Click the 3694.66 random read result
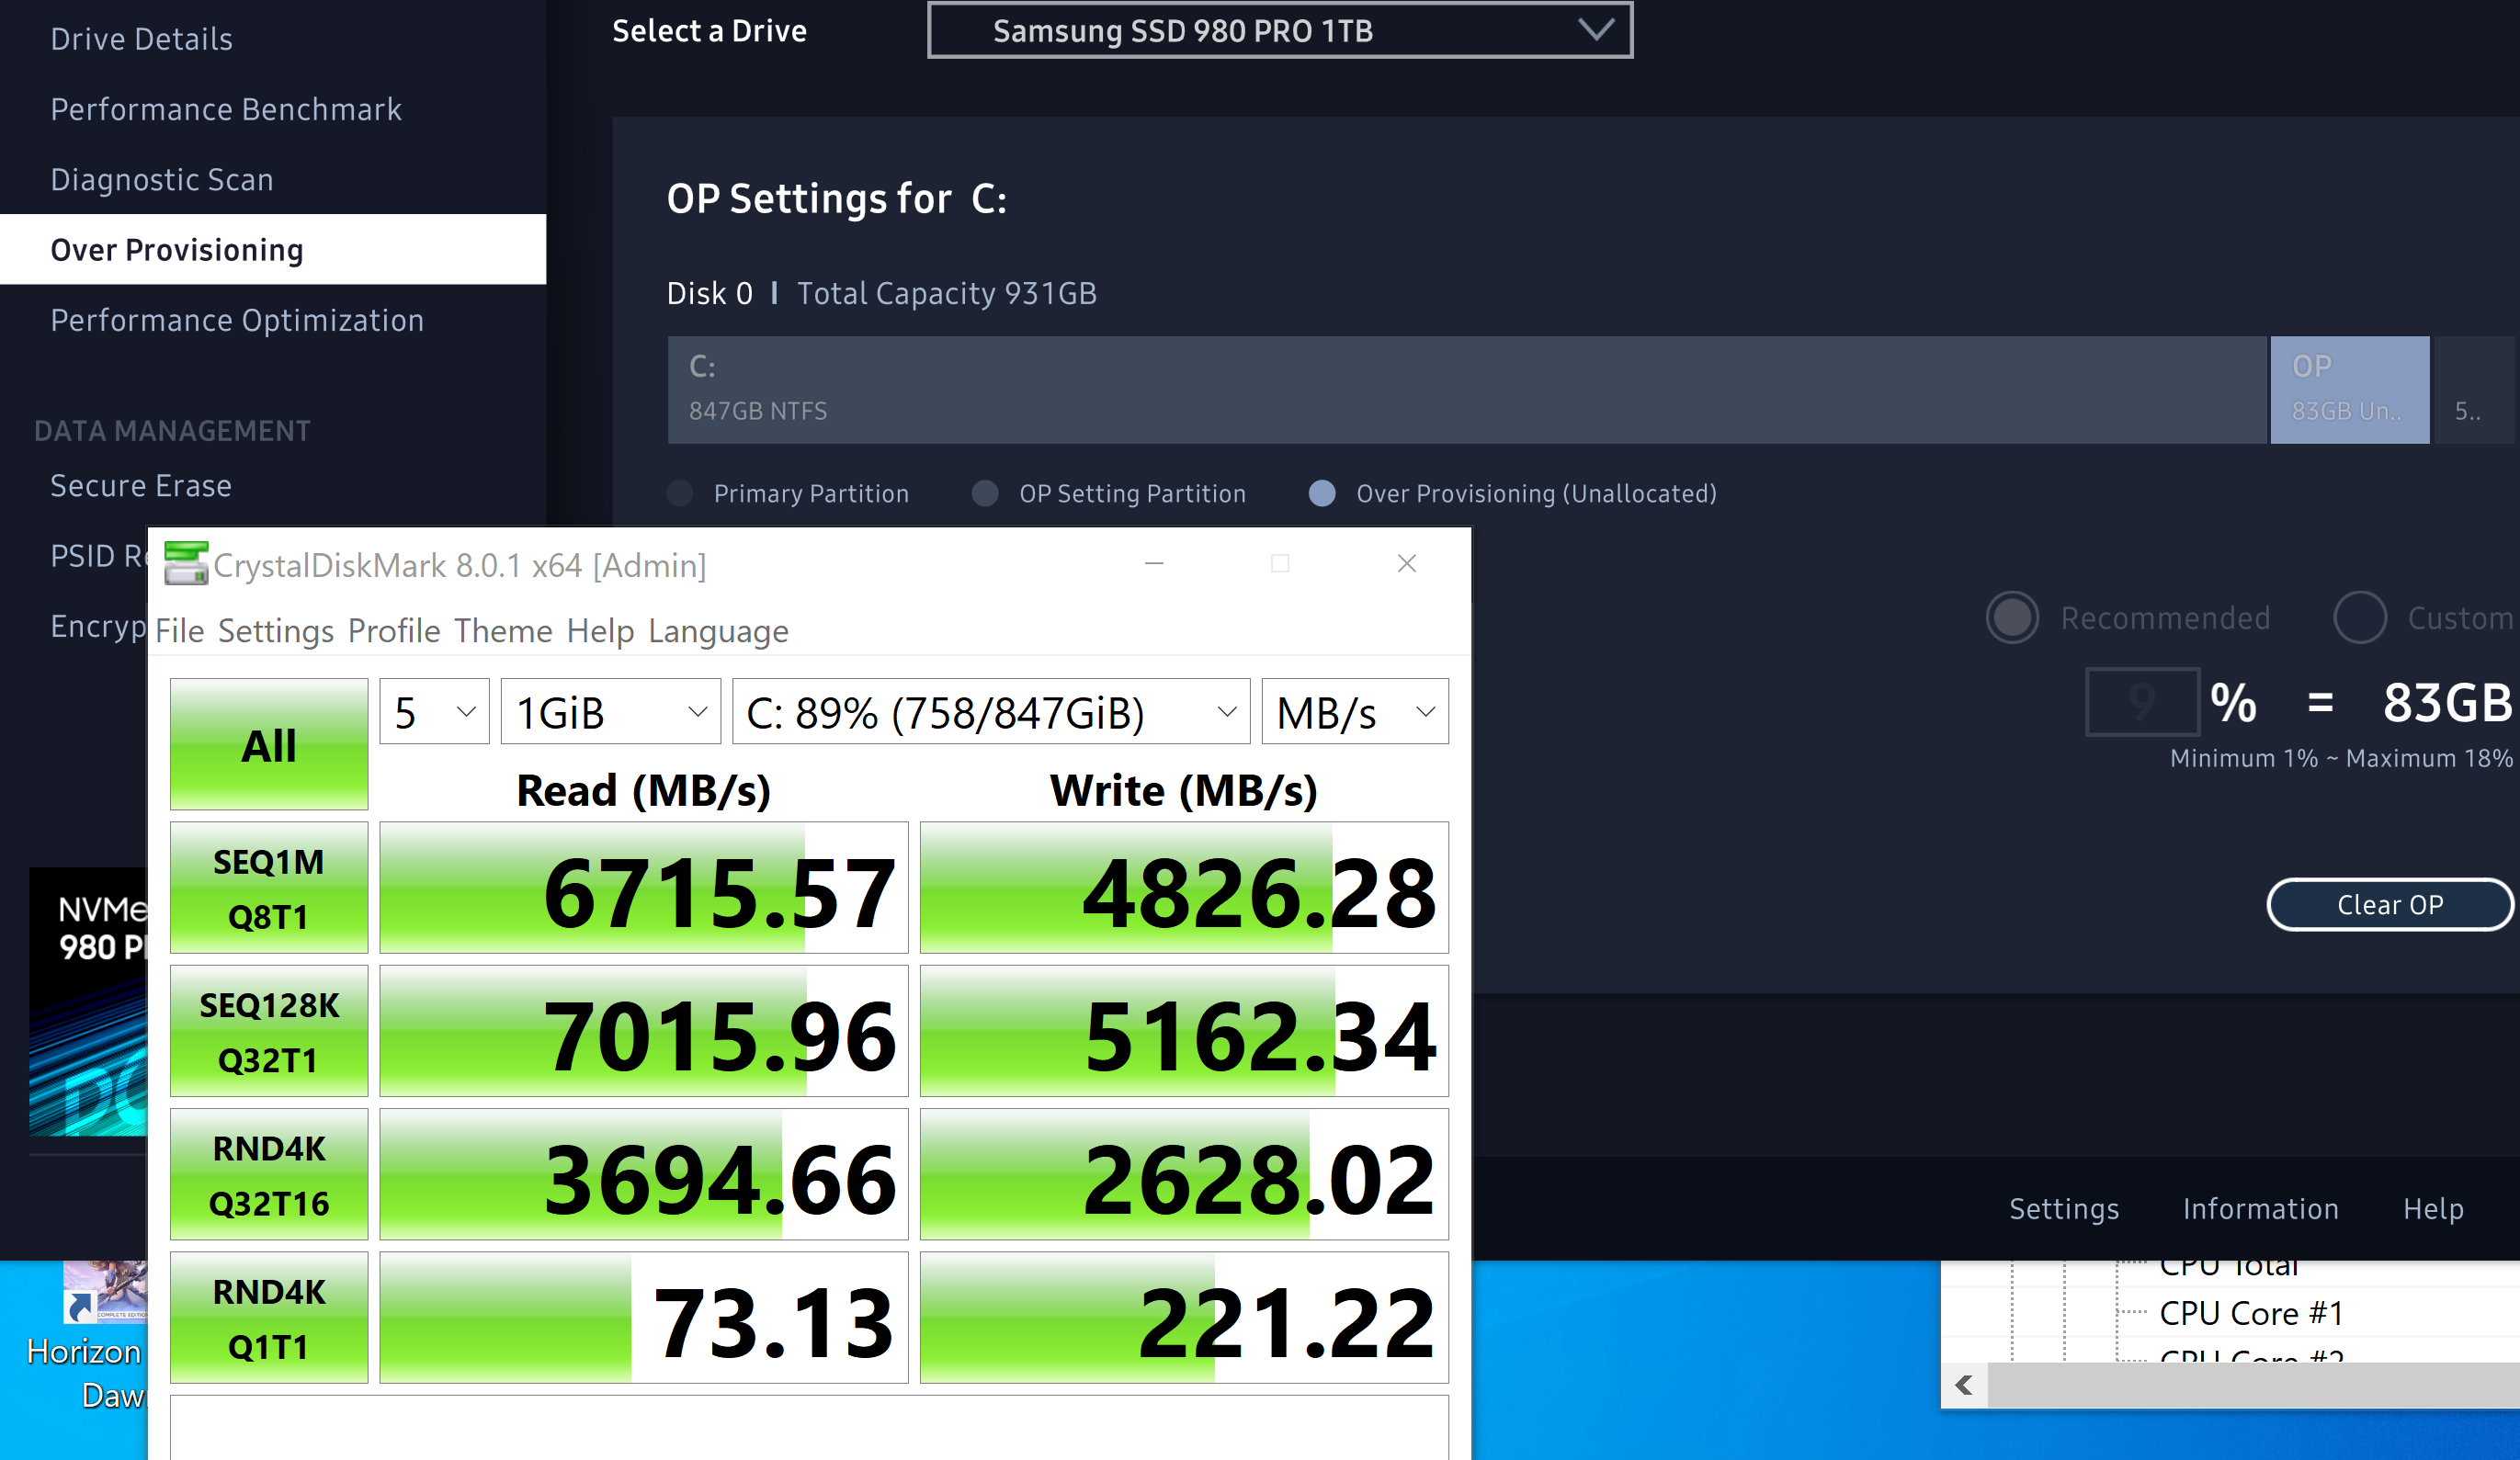2520x1460 pixels. click(644, 1174)
